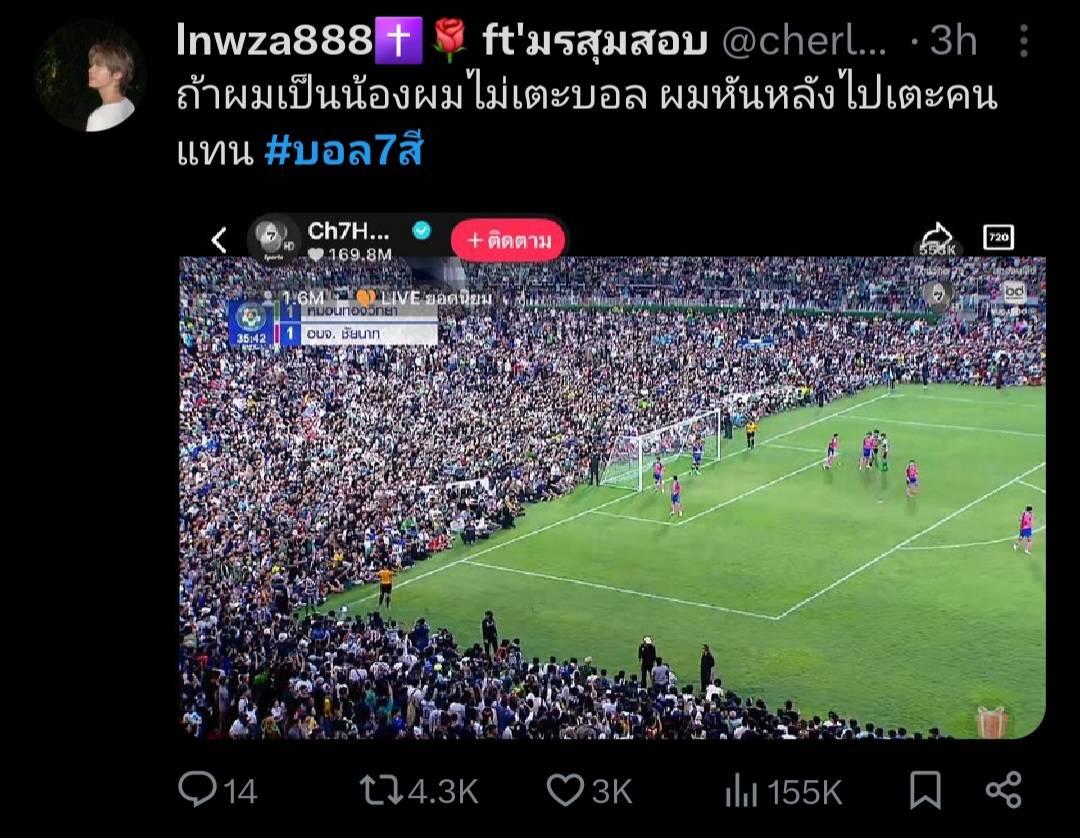Tap the retweet icon showing 4.3K
The height and width of the screenshot is (838, 1080).
[x=381, y=790]
